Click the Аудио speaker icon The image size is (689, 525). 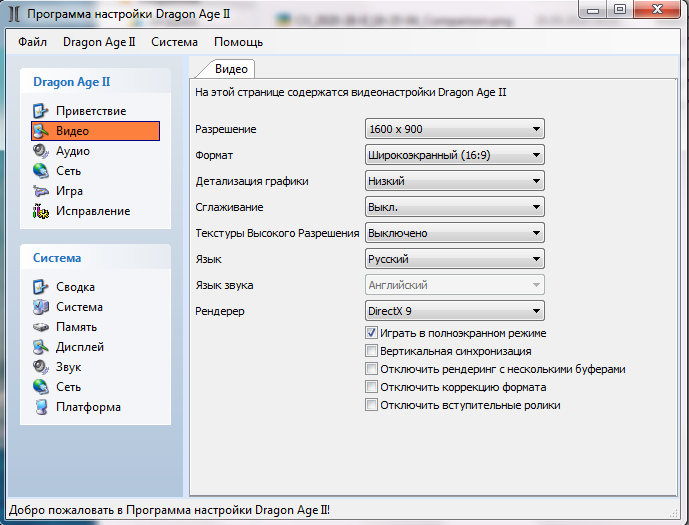coord(40,151)
